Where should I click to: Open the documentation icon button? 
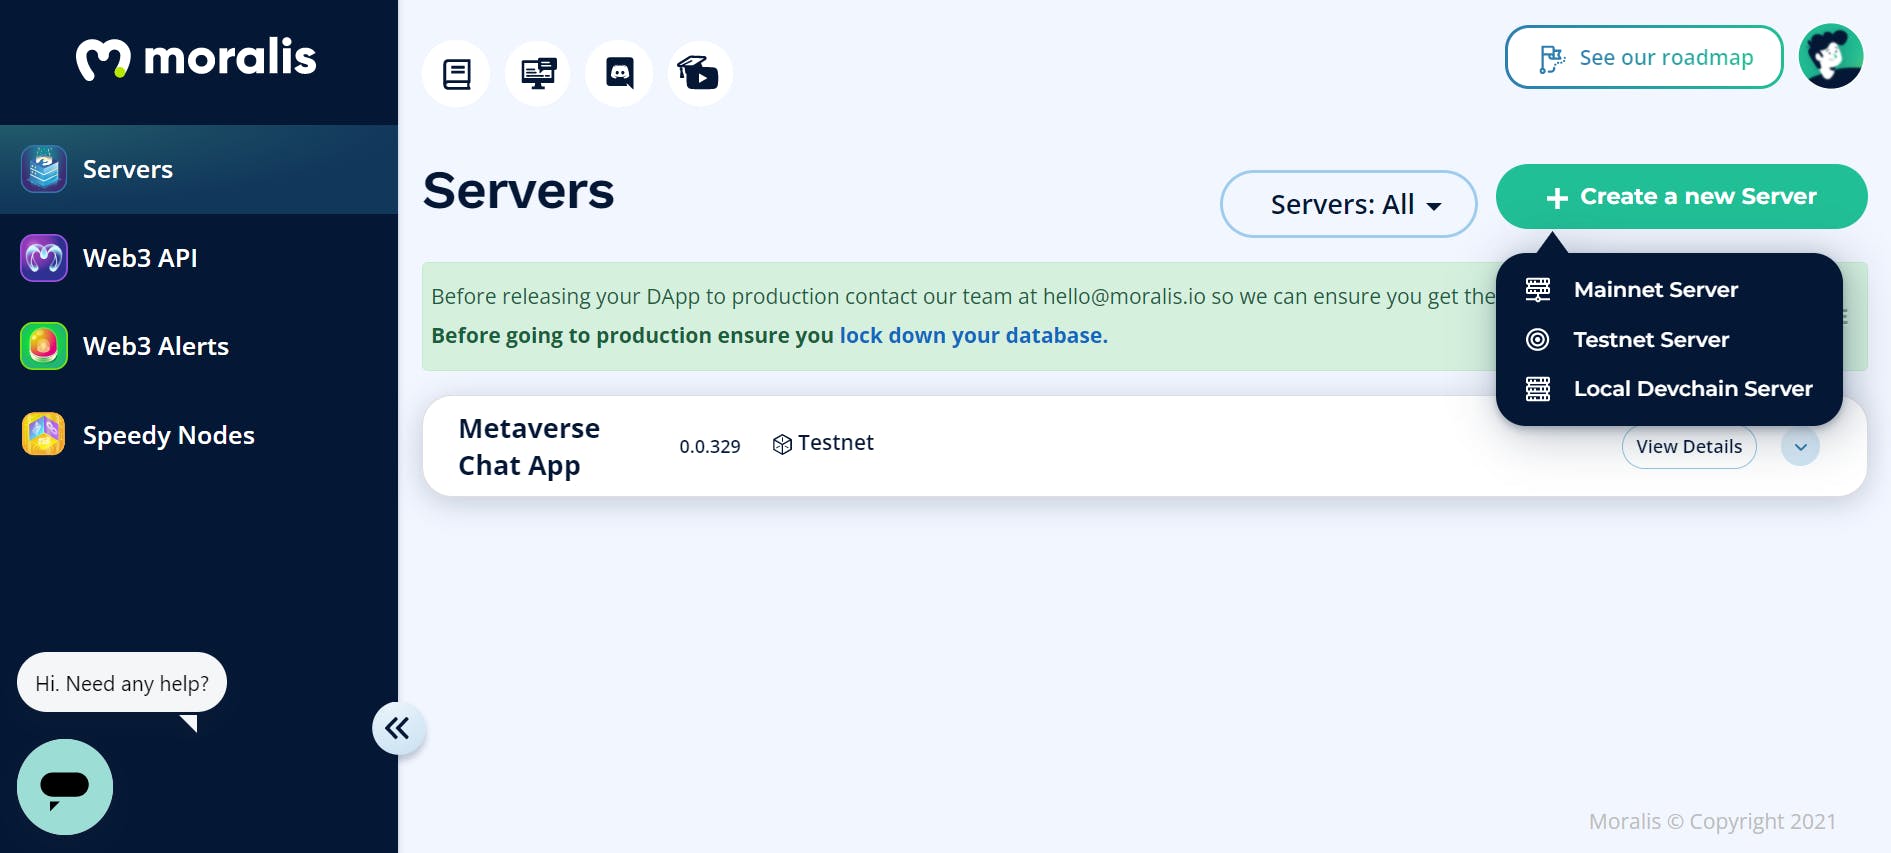point(456,74)
